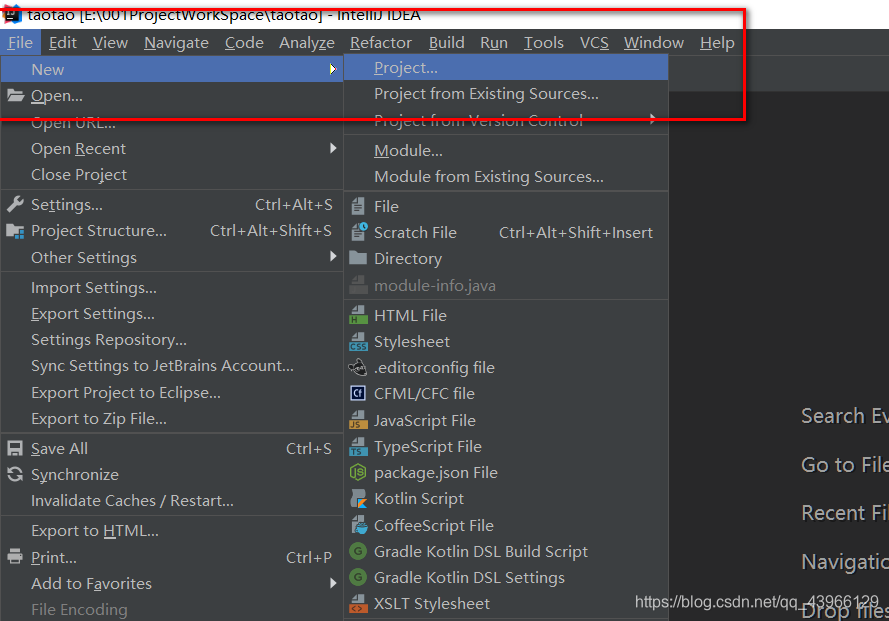Image resolution: width=889 pixels, height=621 pixels.
Task: Click the Print printer icon
Action: pyautogui.click(x=15, y=556)
